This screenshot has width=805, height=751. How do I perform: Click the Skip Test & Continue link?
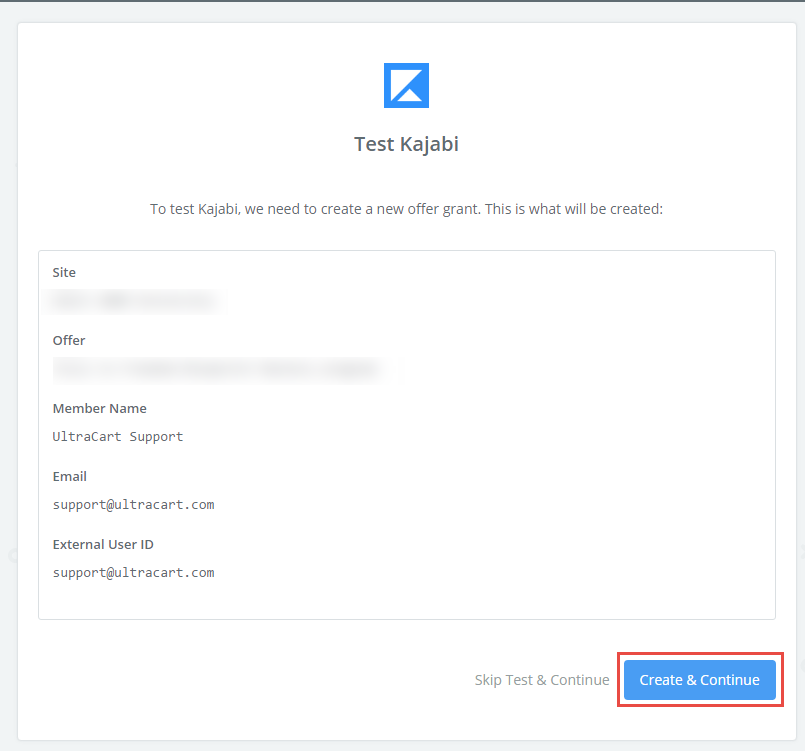[x=542, y=680]
